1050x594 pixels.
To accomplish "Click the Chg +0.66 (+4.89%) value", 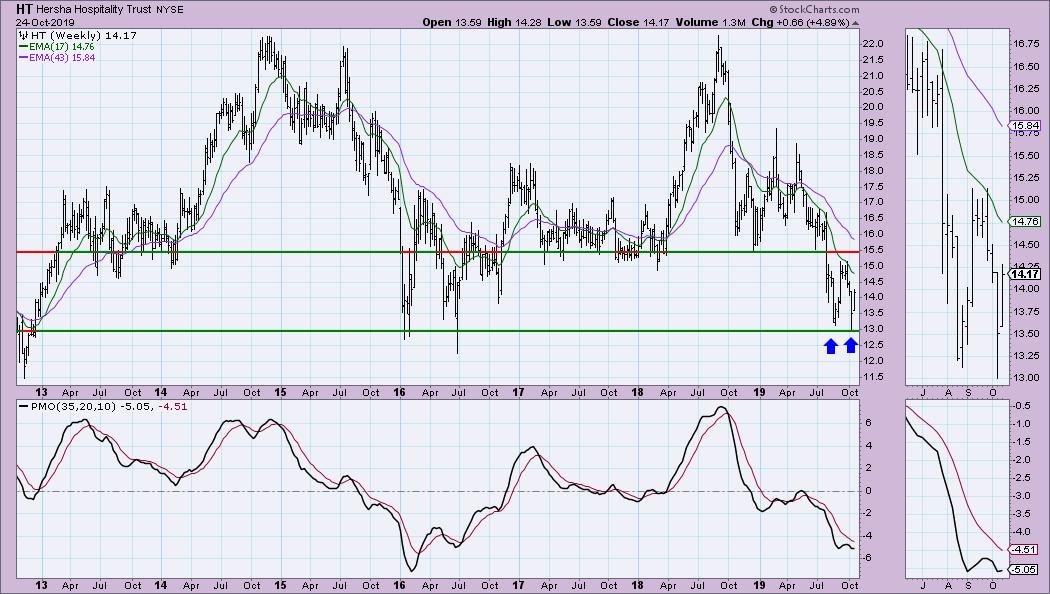I will pyautogui.click(x=800, y=22).
